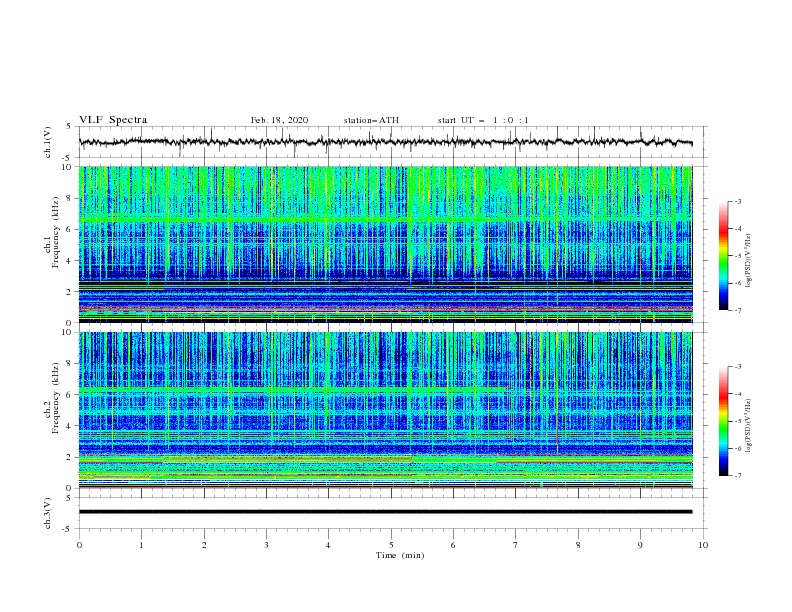Click the ch.1 spectrogram image
792x612 pixels.
tap(385, 244)
